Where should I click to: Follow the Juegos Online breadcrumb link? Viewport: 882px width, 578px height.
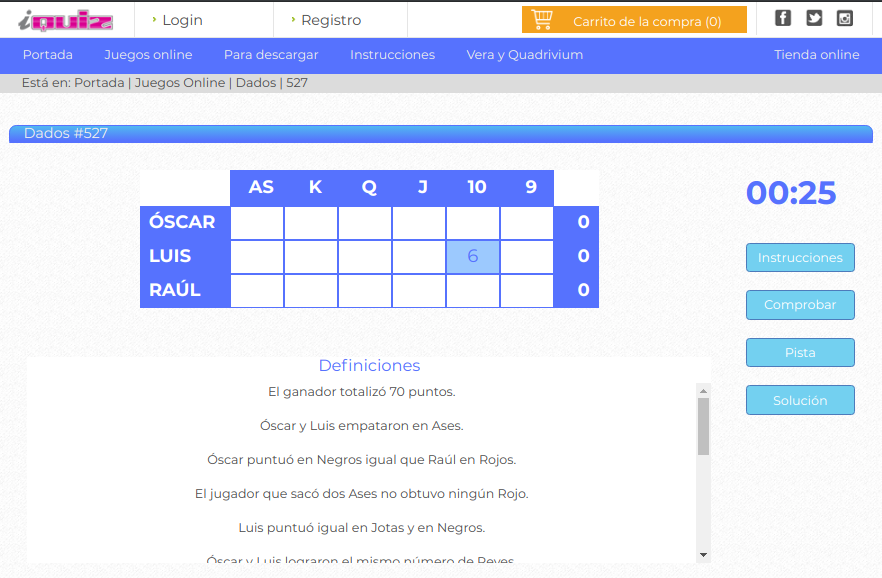pos(180,83)
